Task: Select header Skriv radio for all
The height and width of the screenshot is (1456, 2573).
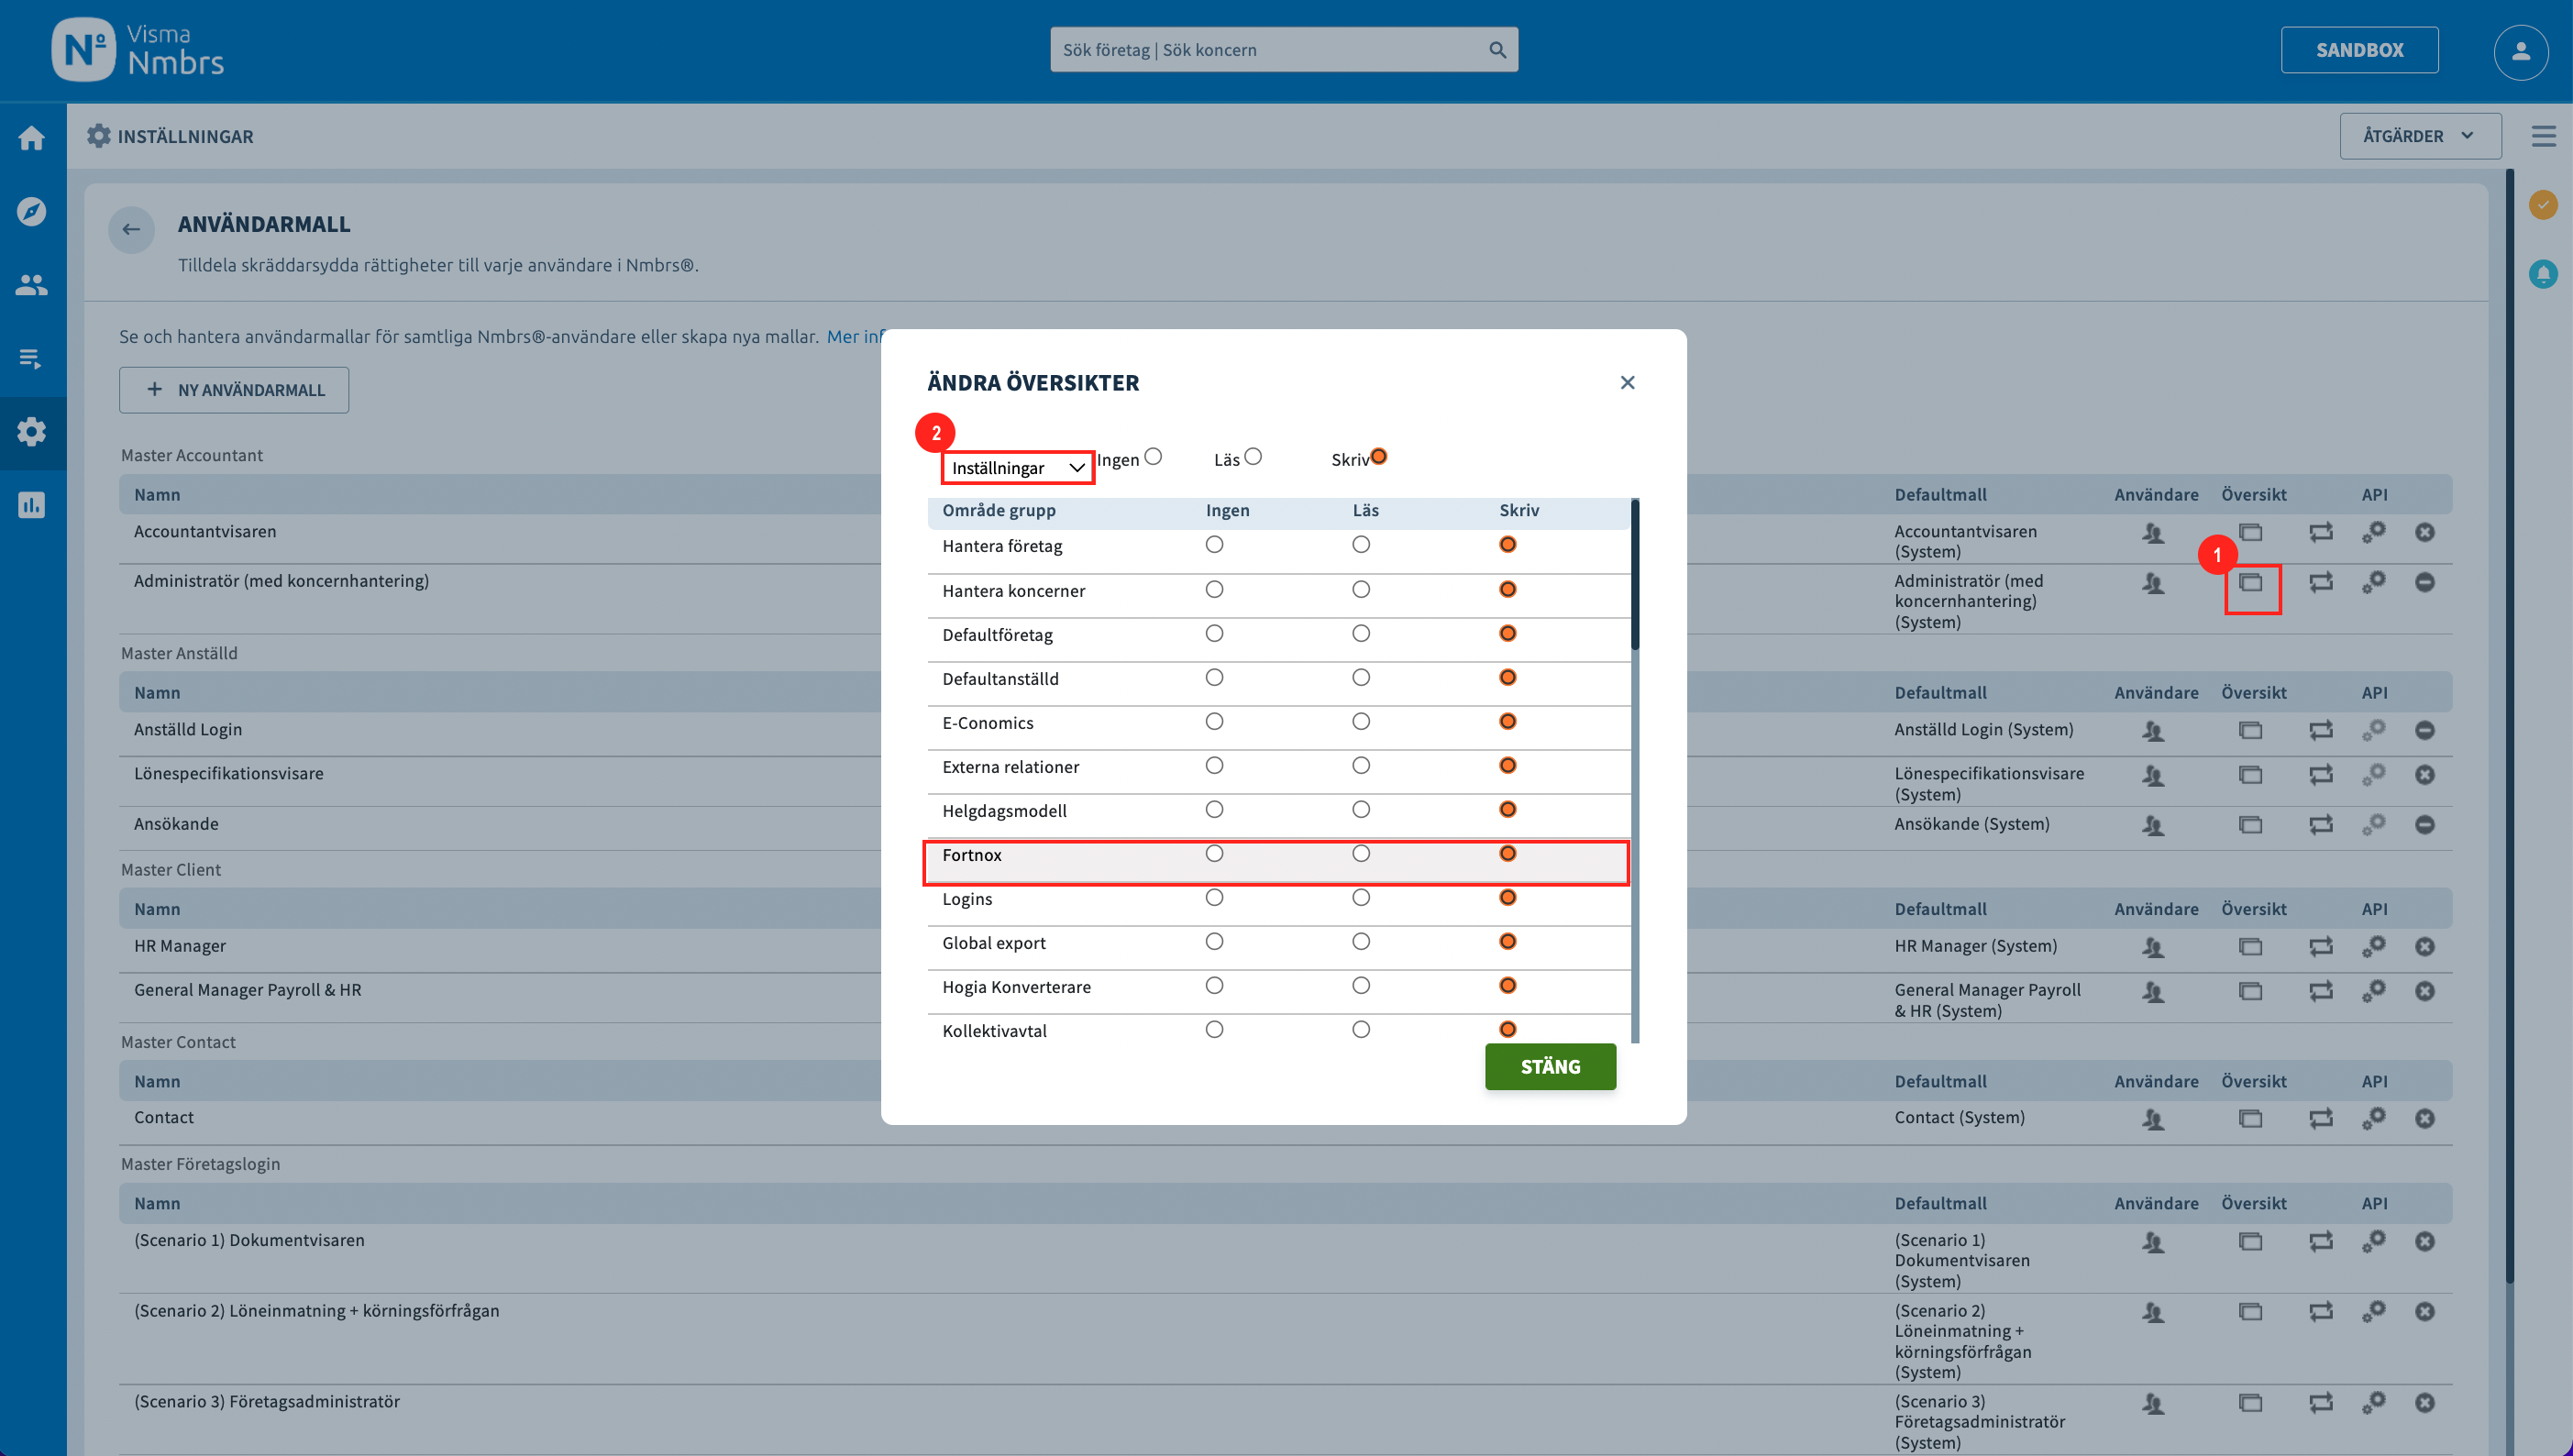Action: [x=1378, y=457]
